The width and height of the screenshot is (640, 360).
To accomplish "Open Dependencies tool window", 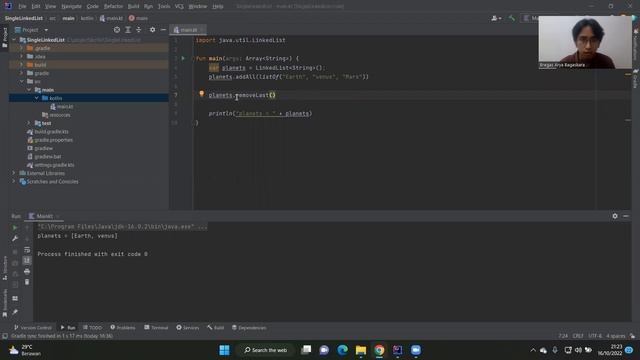I will 249,327.
